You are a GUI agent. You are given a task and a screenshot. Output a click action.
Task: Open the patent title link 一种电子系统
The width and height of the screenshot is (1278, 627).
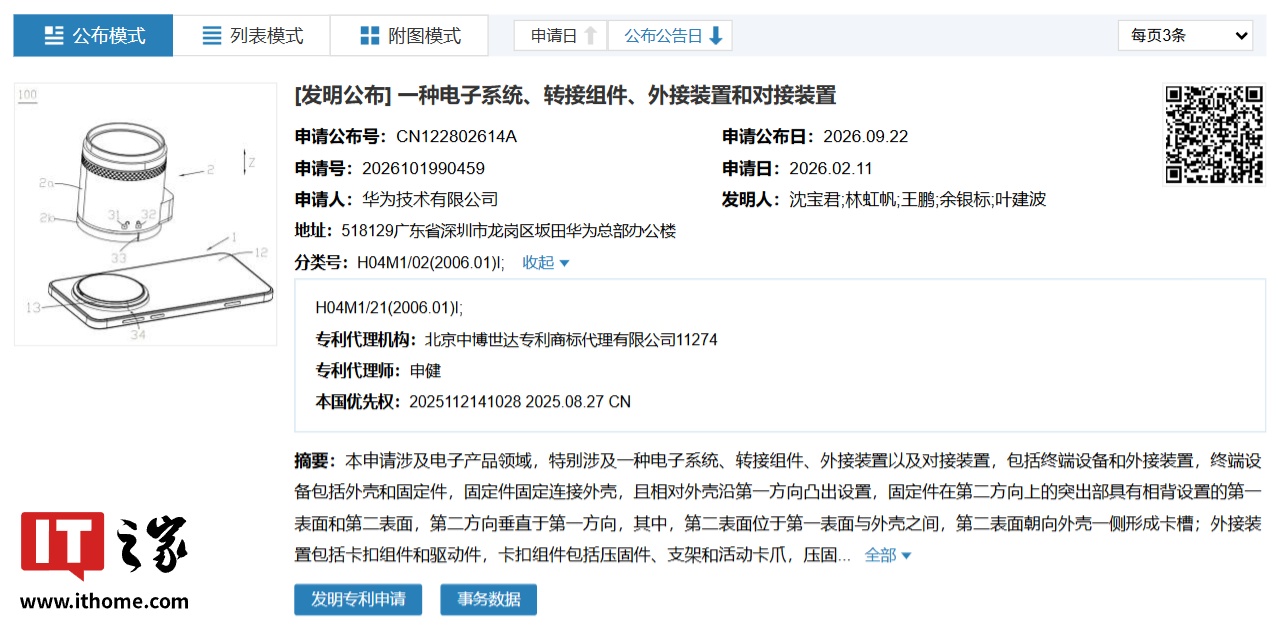click(565, 96)
